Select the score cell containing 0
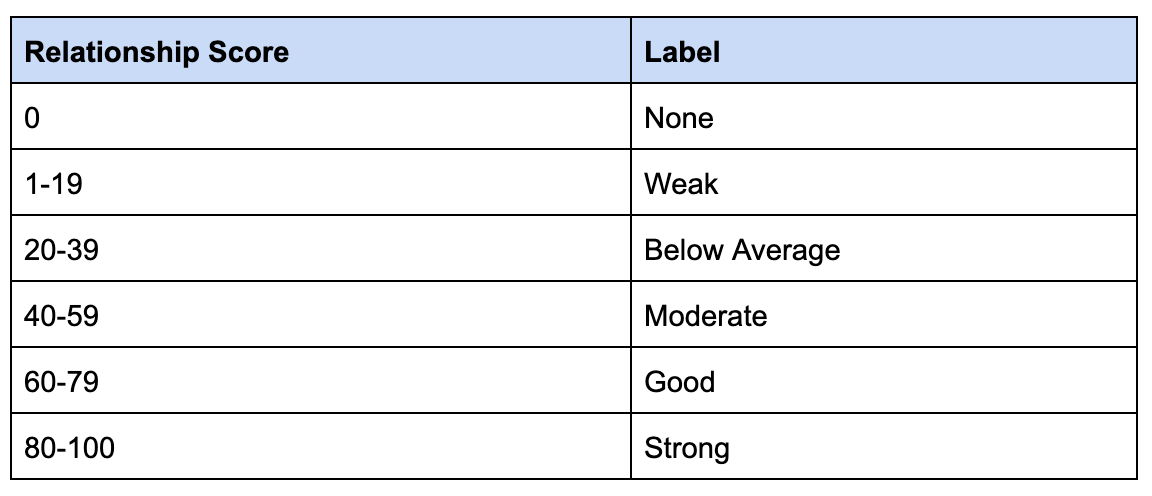 coord(321,116)
